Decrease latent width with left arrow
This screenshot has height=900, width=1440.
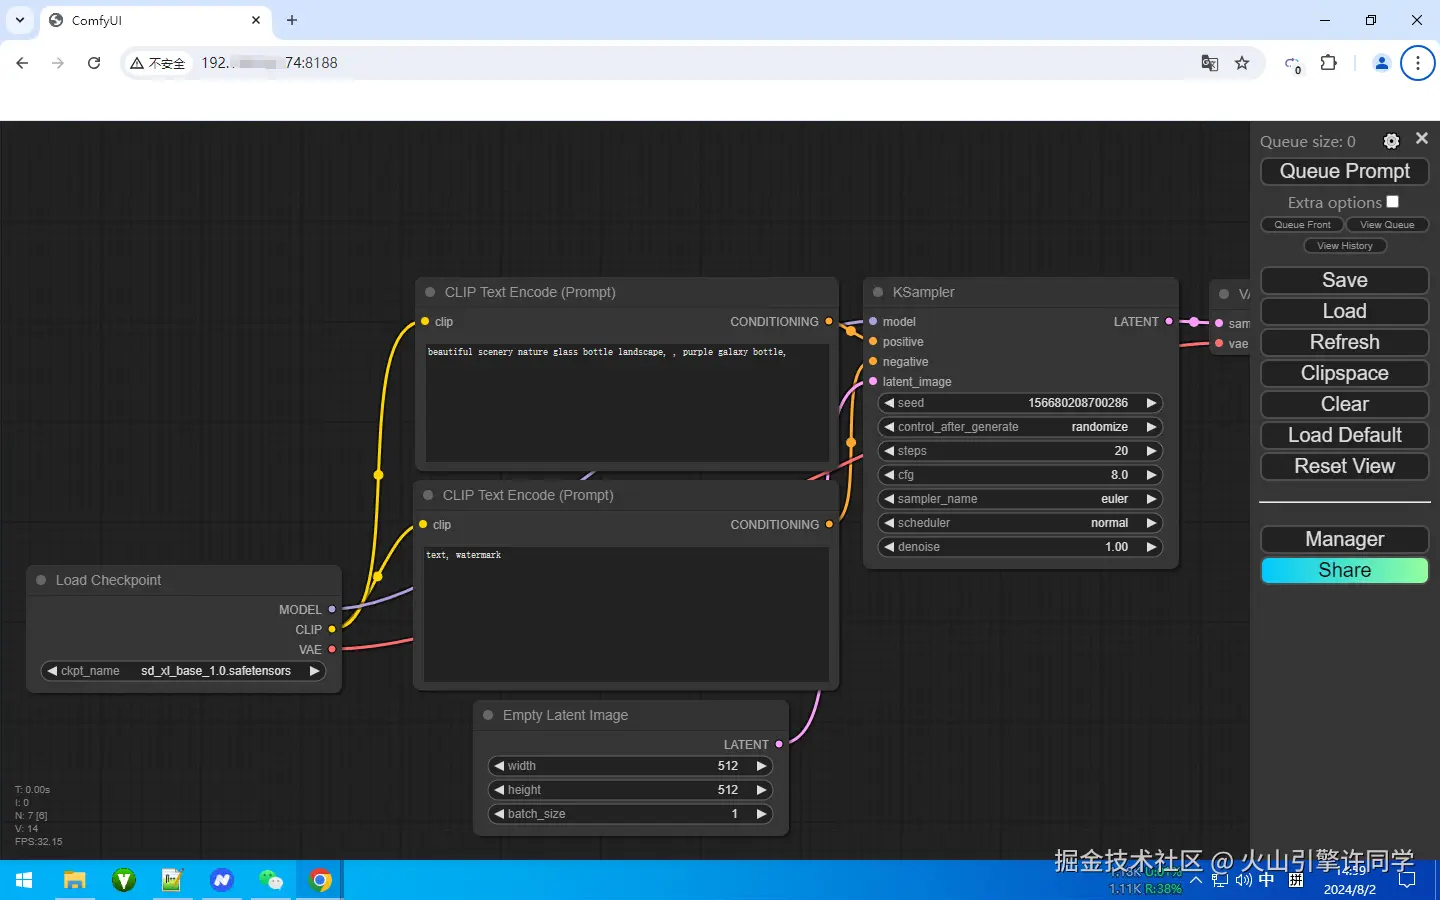pyautogui.click(x=498, y=766)
